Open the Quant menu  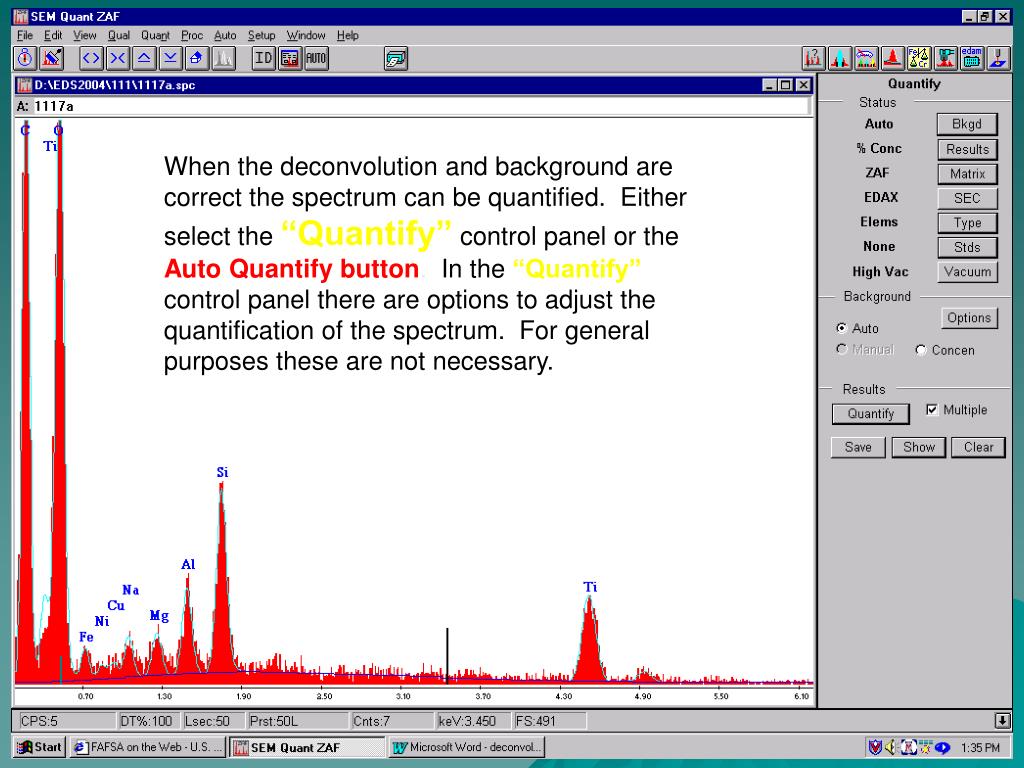155,35
